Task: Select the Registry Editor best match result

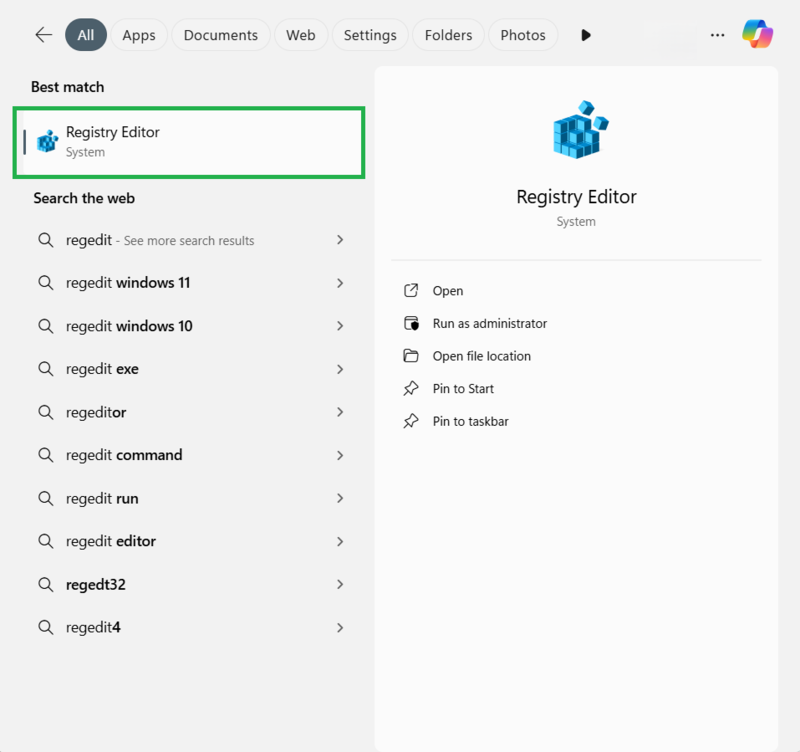Action: pyautogui.click(x=189, y=142)
